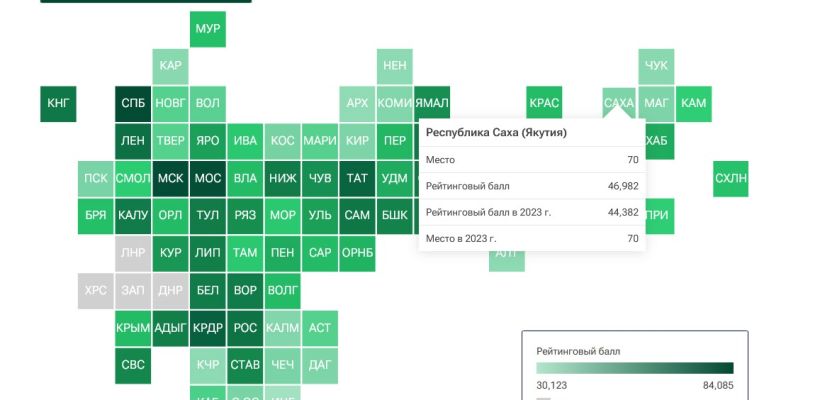Select the gray ХРС tile
Screen dimensions: 820x400
pyautogui.click(x=96, y=290)
